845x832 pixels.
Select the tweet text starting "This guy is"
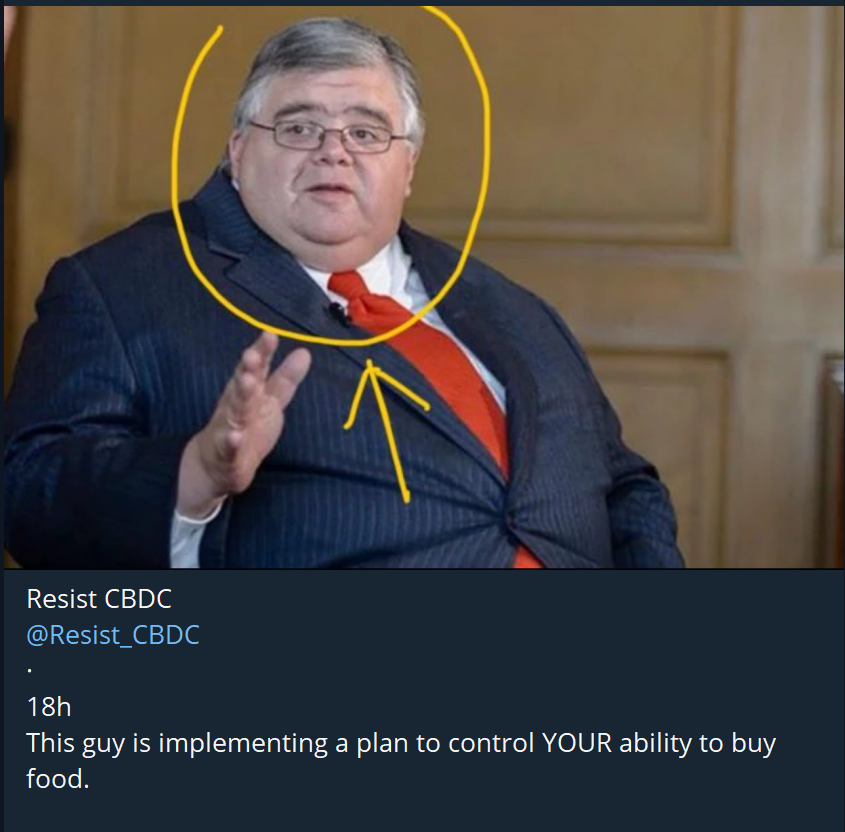point(401,761)
